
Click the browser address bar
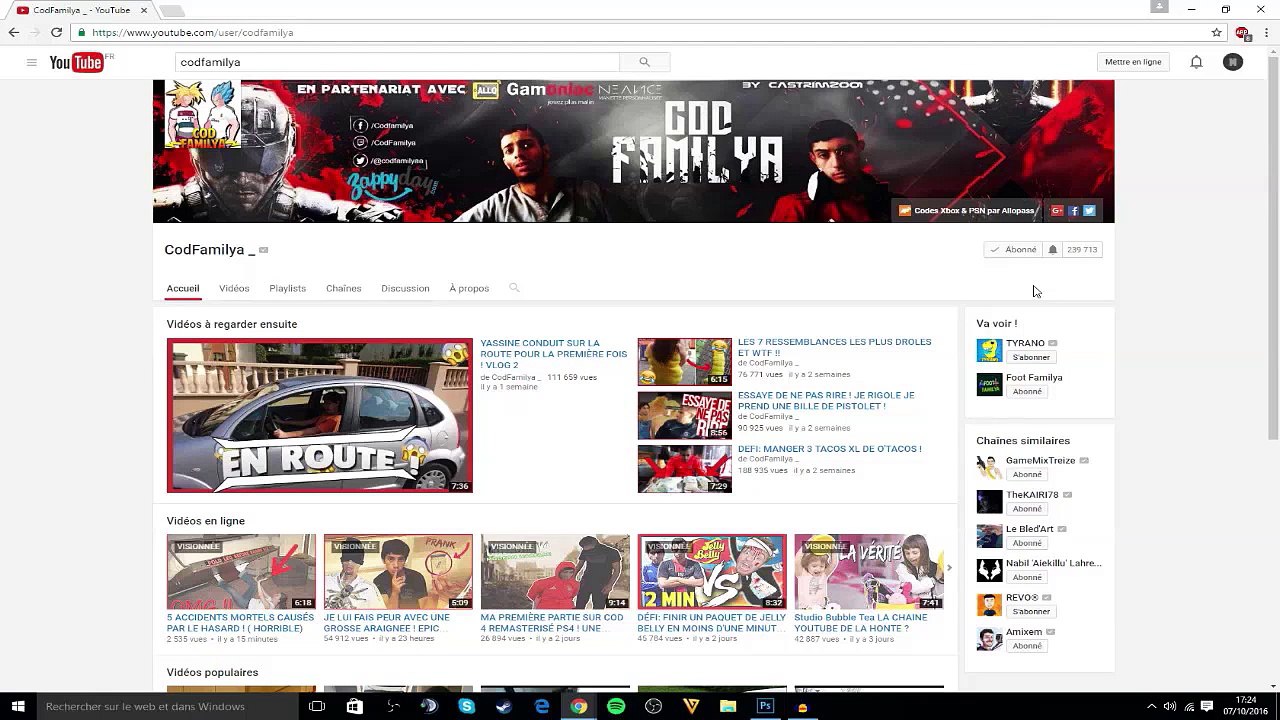[x=640, y=32]
